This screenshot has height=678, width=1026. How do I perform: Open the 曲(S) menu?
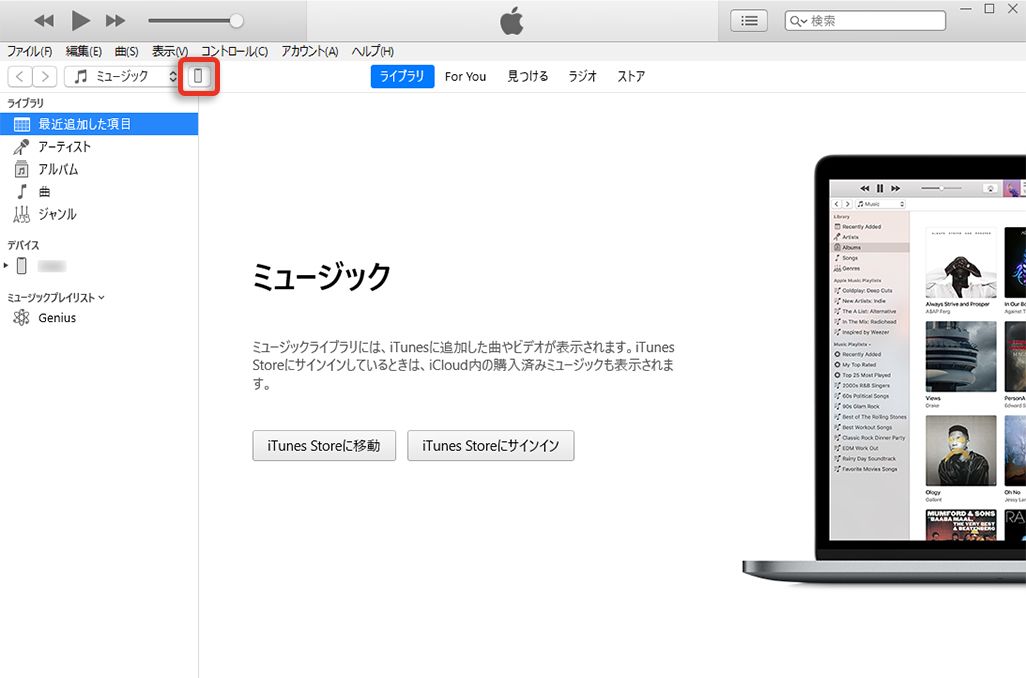[126, 51]
